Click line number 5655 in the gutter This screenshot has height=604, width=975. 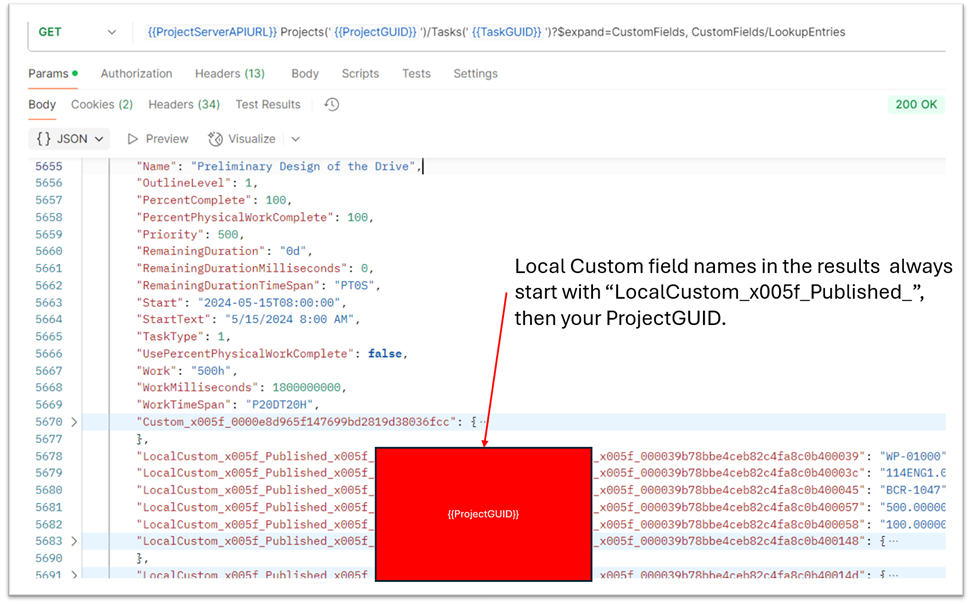pos(49,166)
